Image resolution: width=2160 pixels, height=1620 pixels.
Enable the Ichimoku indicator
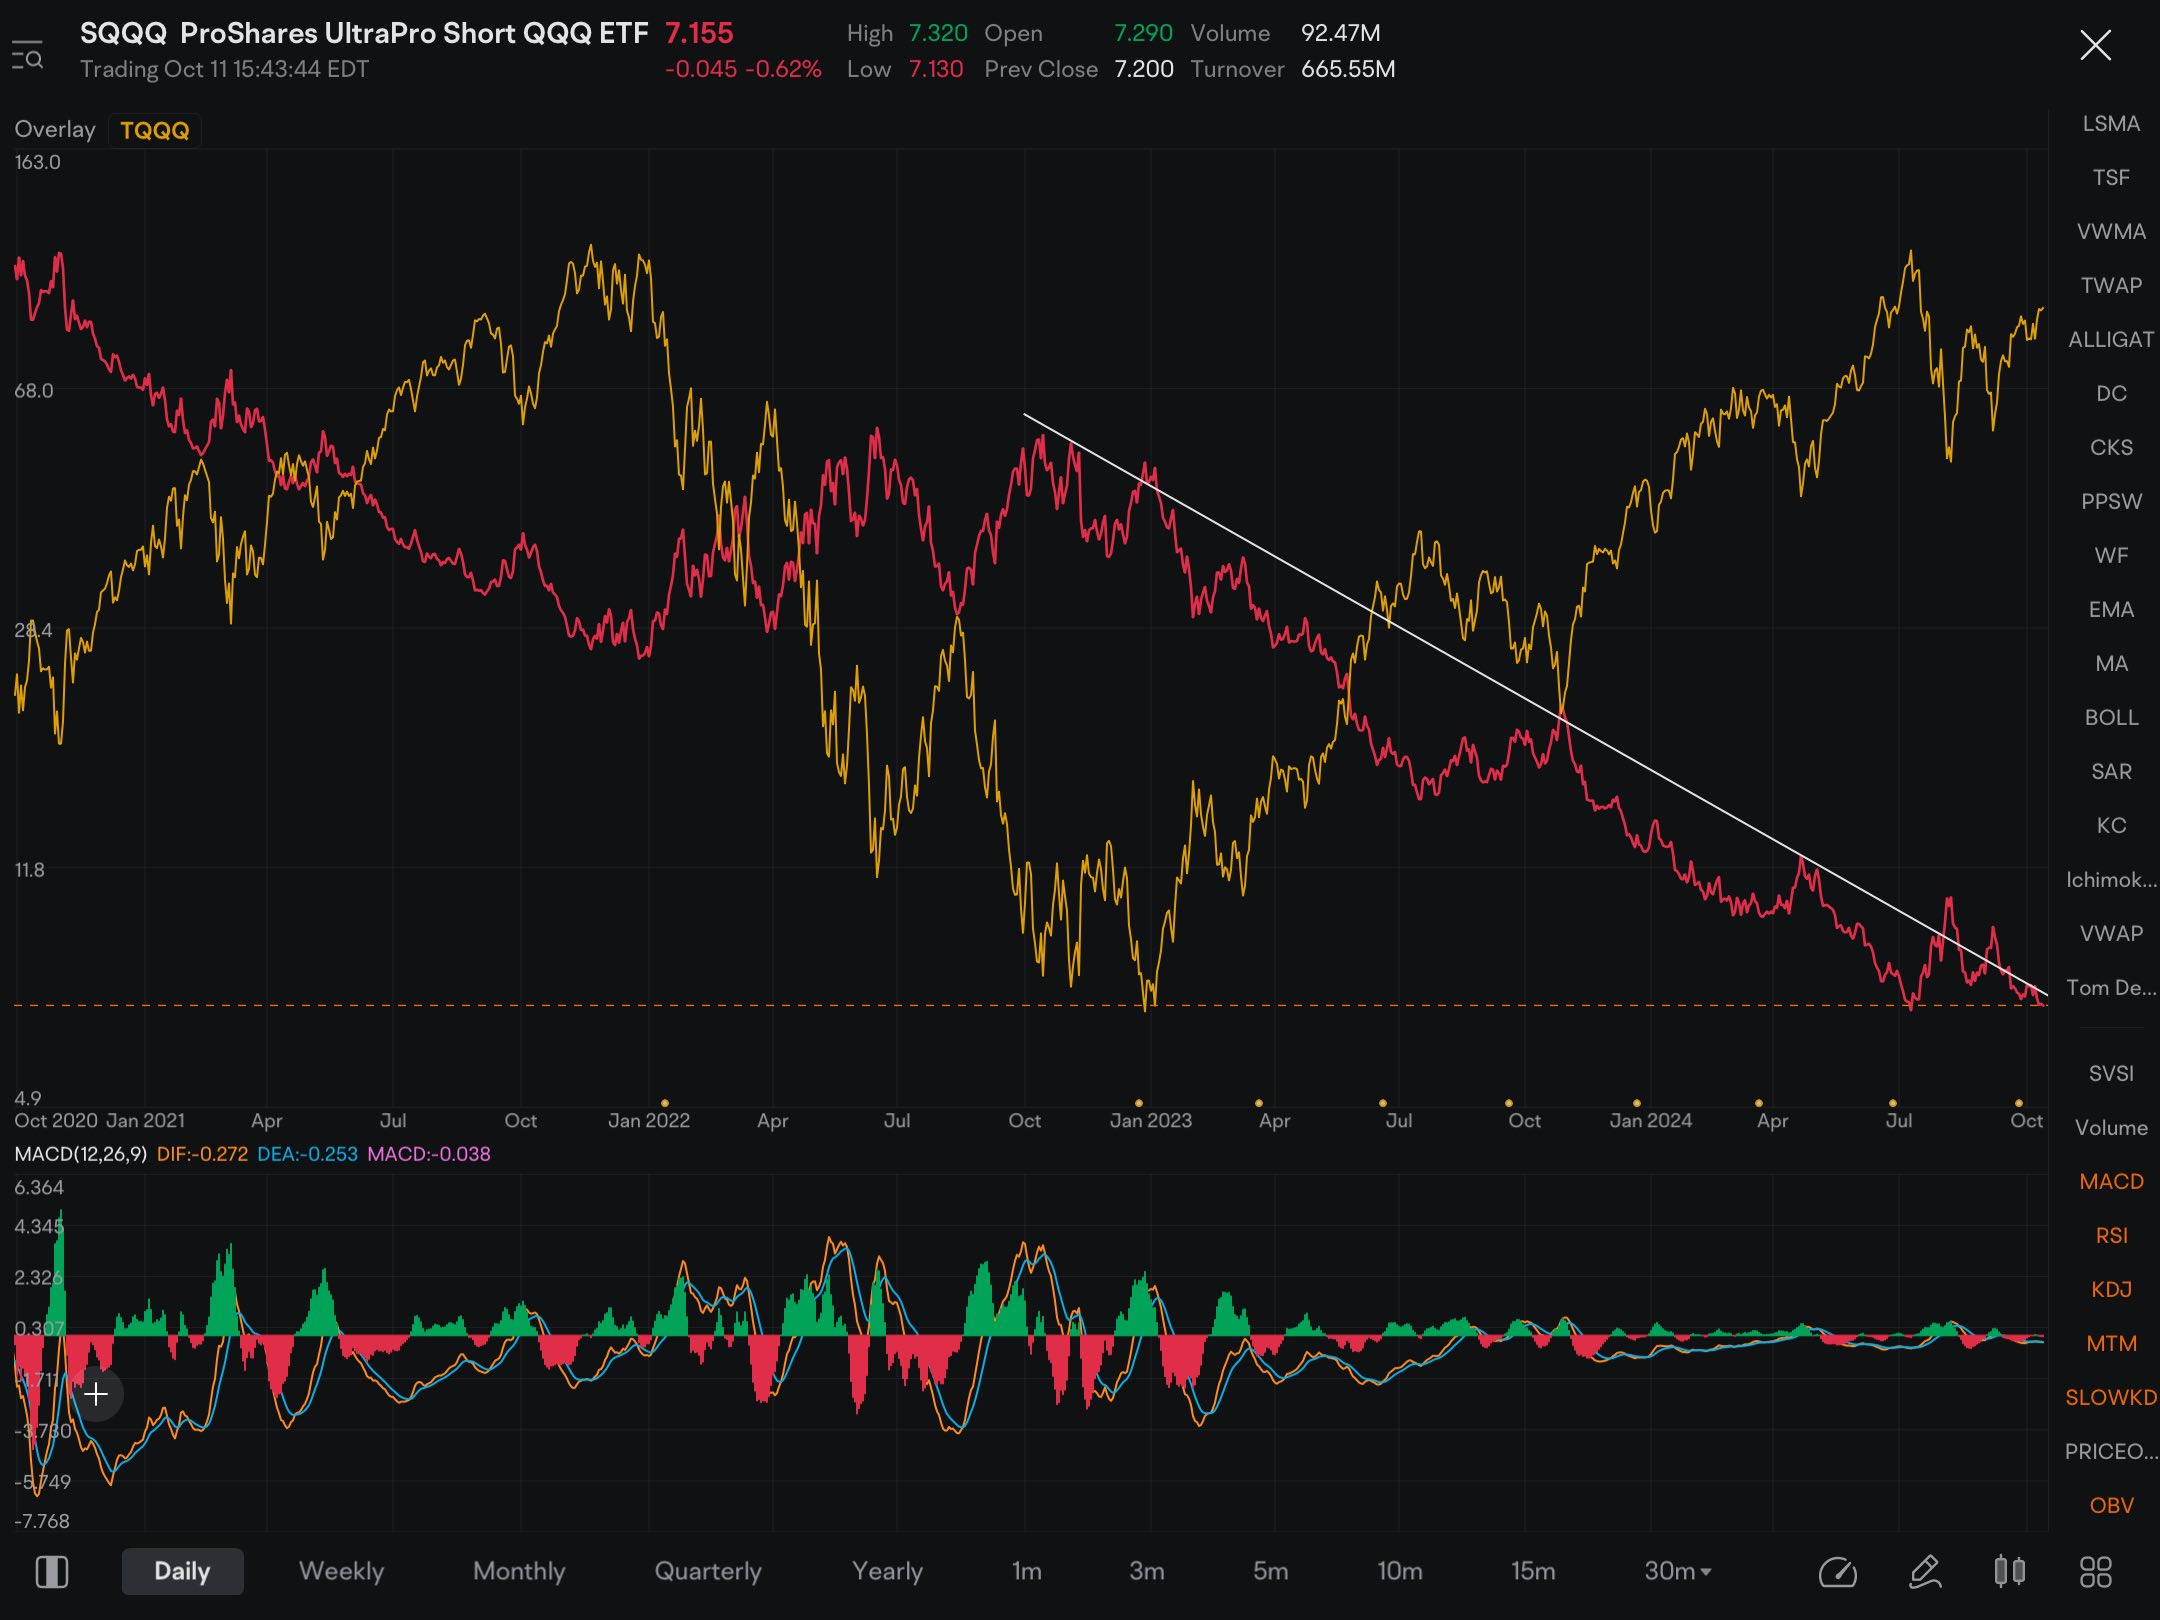click(x=2111, y=880)
